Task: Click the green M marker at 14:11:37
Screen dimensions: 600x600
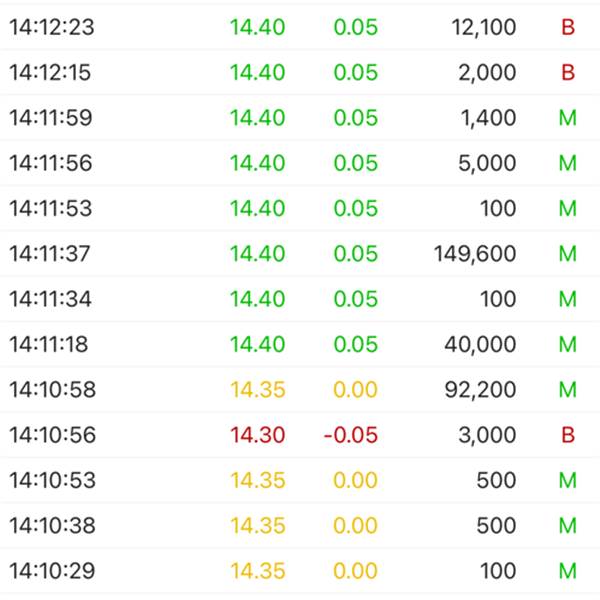Action: [568, 254]
